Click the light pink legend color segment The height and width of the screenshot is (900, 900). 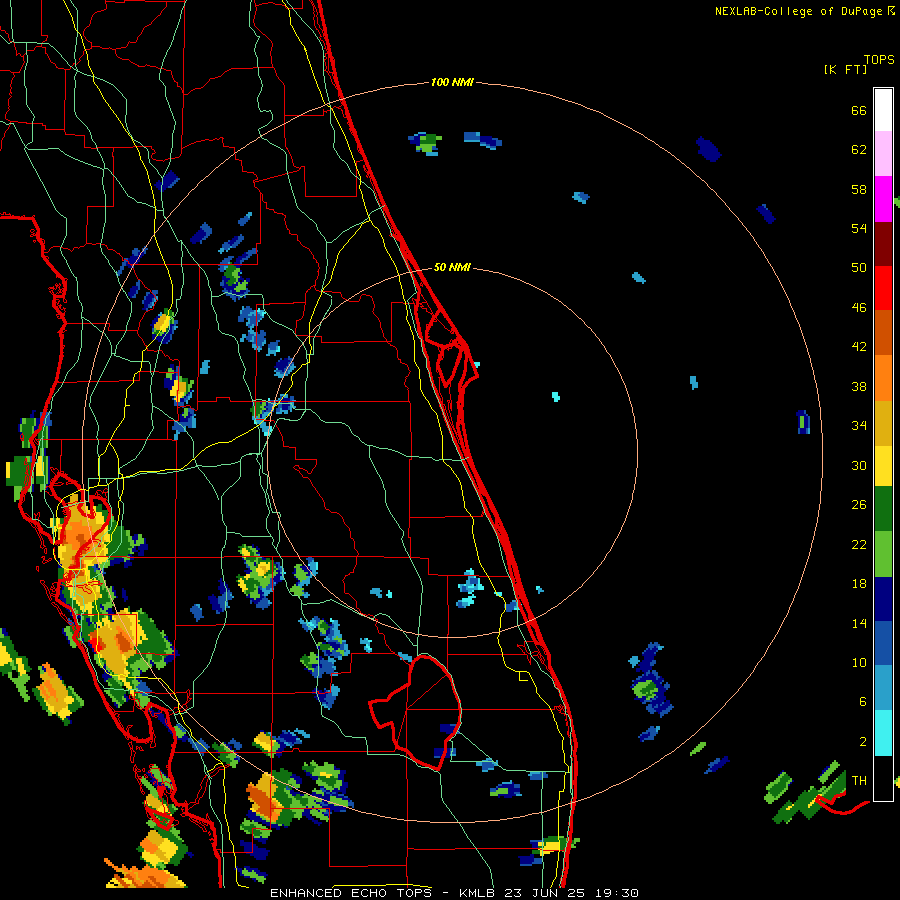click(x=883, y=154)
